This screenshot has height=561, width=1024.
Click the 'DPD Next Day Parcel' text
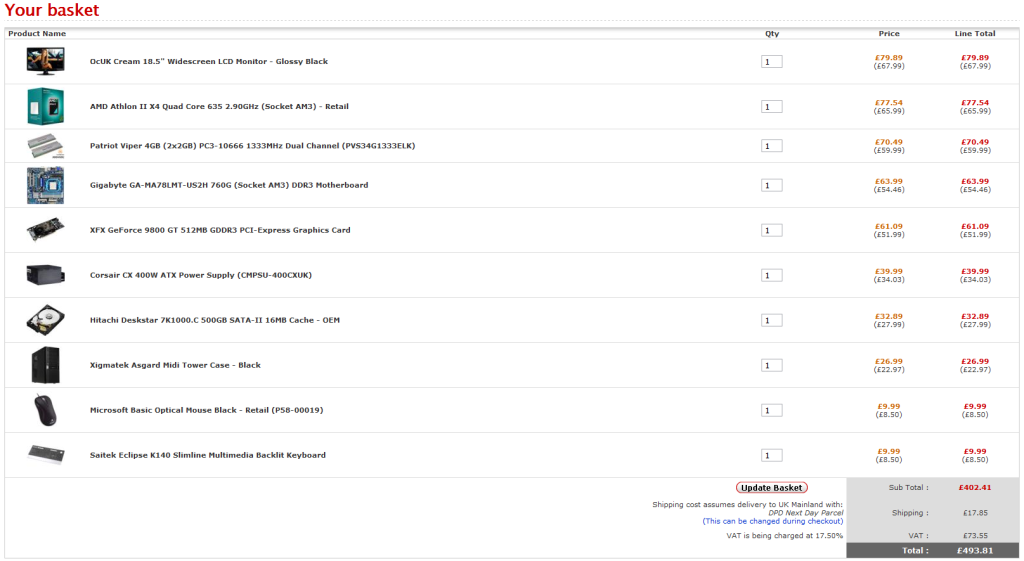(805, 513)
